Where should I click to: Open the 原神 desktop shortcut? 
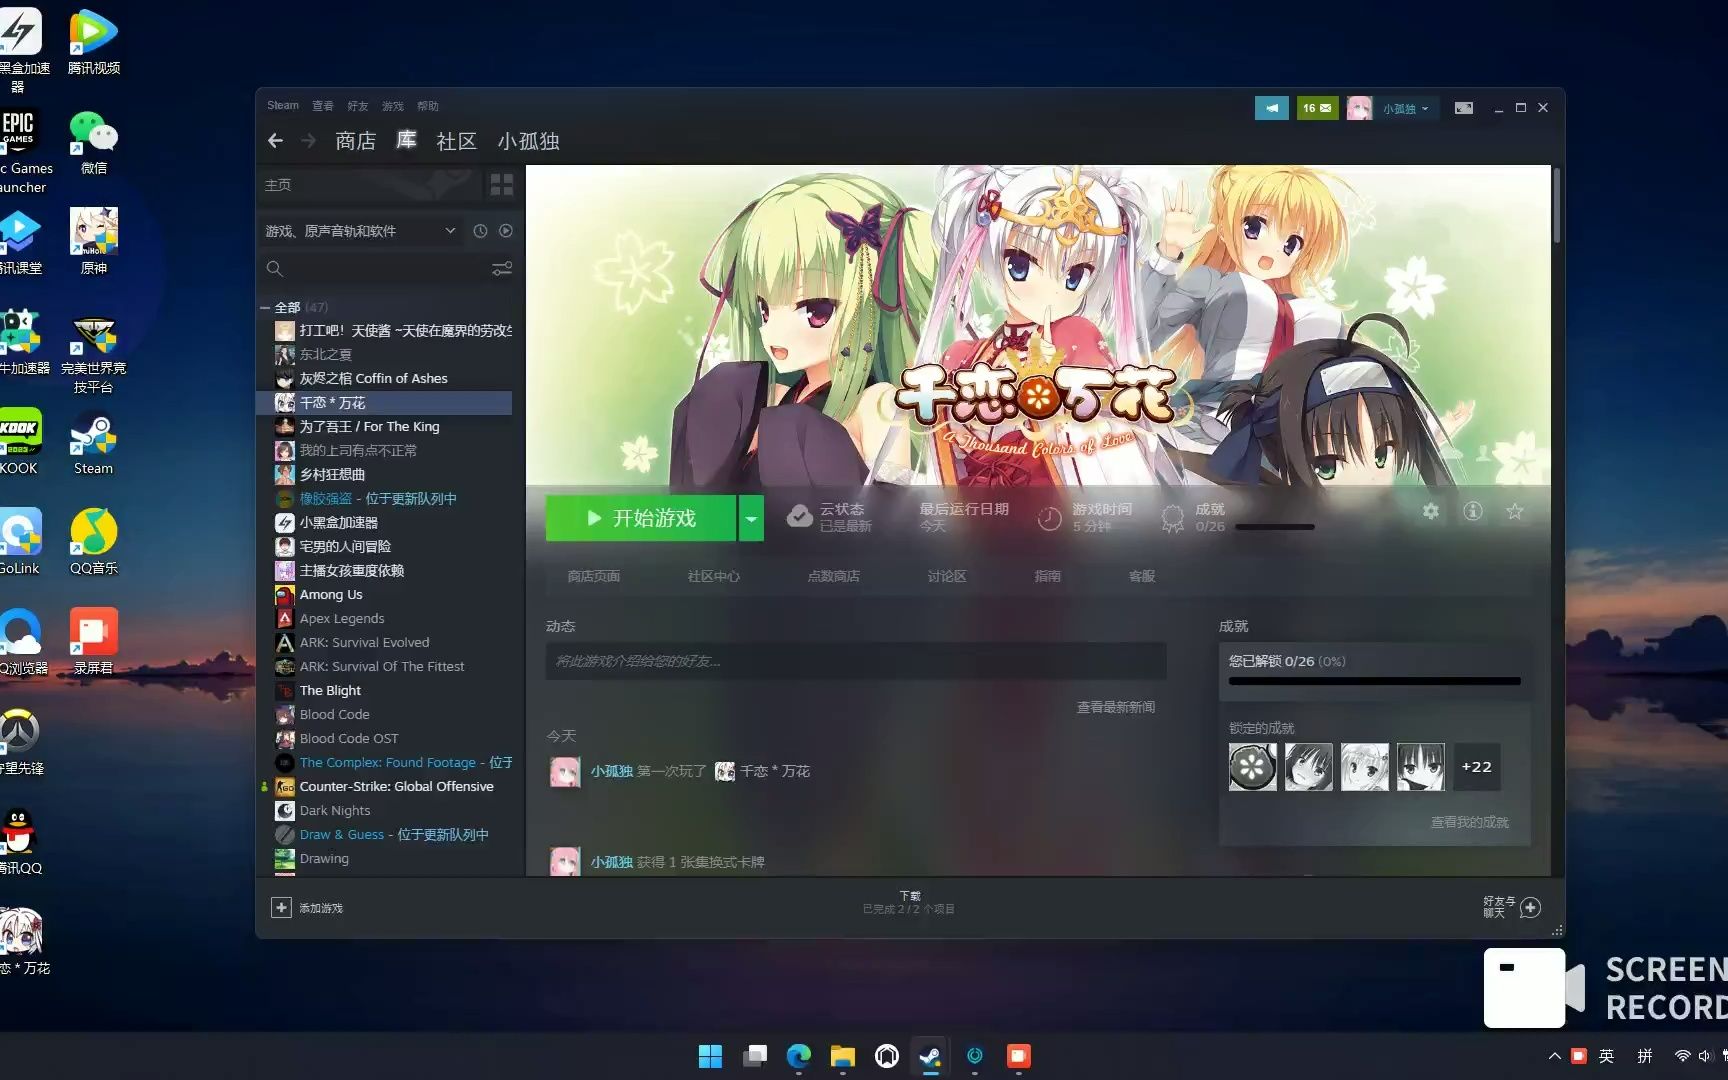pos(93,242)
